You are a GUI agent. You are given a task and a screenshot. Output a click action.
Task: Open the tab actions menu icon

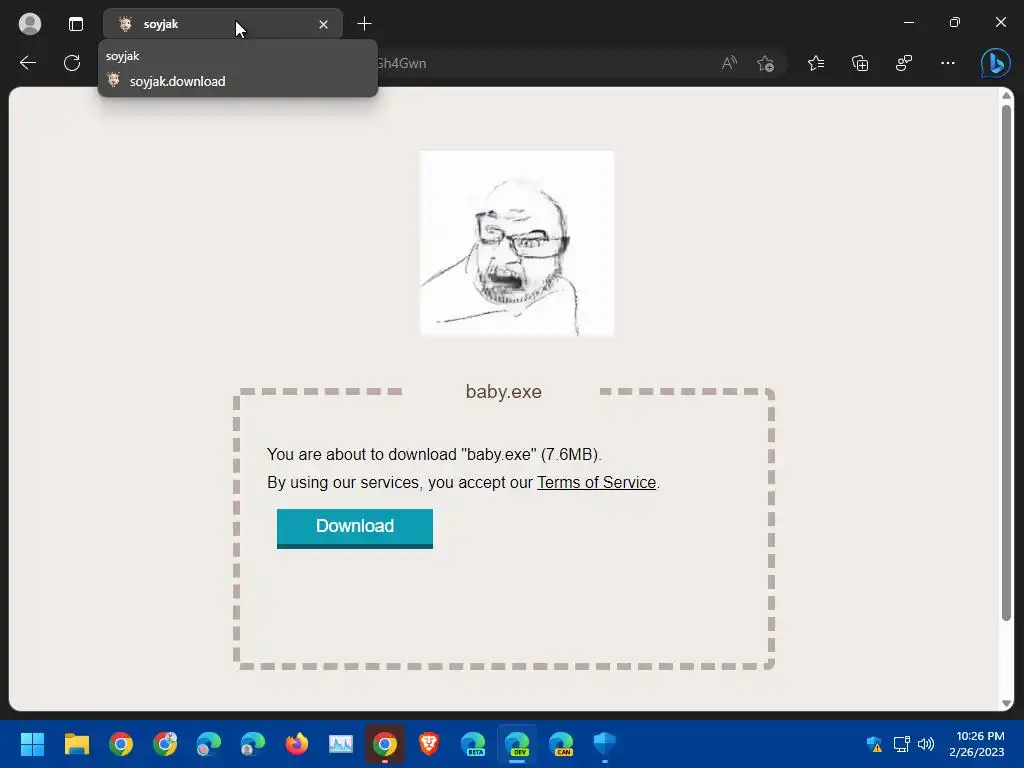pos(76,24)
